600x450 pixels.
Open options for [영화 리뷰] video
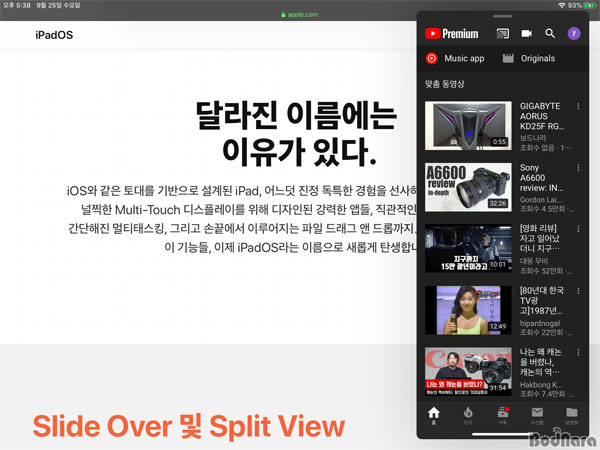click(x=578, y=229)
